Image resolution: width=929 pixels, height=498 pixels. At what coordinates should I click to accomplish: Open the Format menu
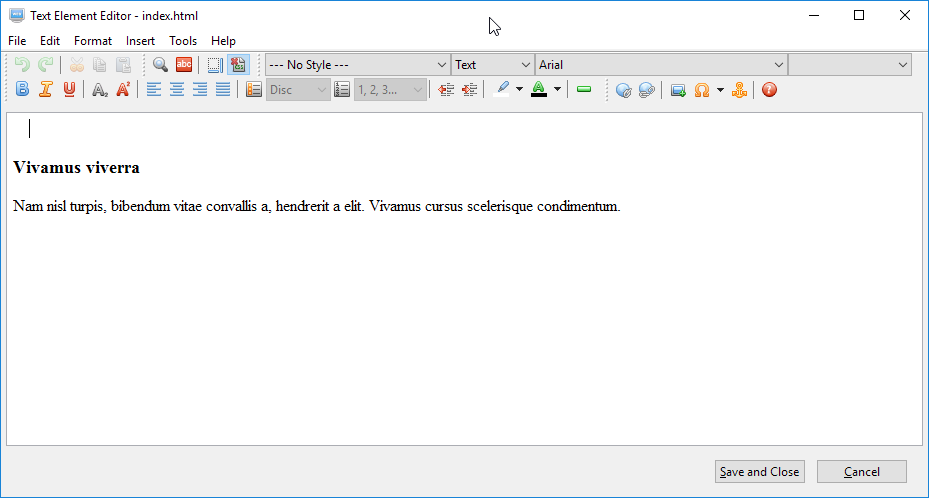pyautogui.click(x=92, y=41)
